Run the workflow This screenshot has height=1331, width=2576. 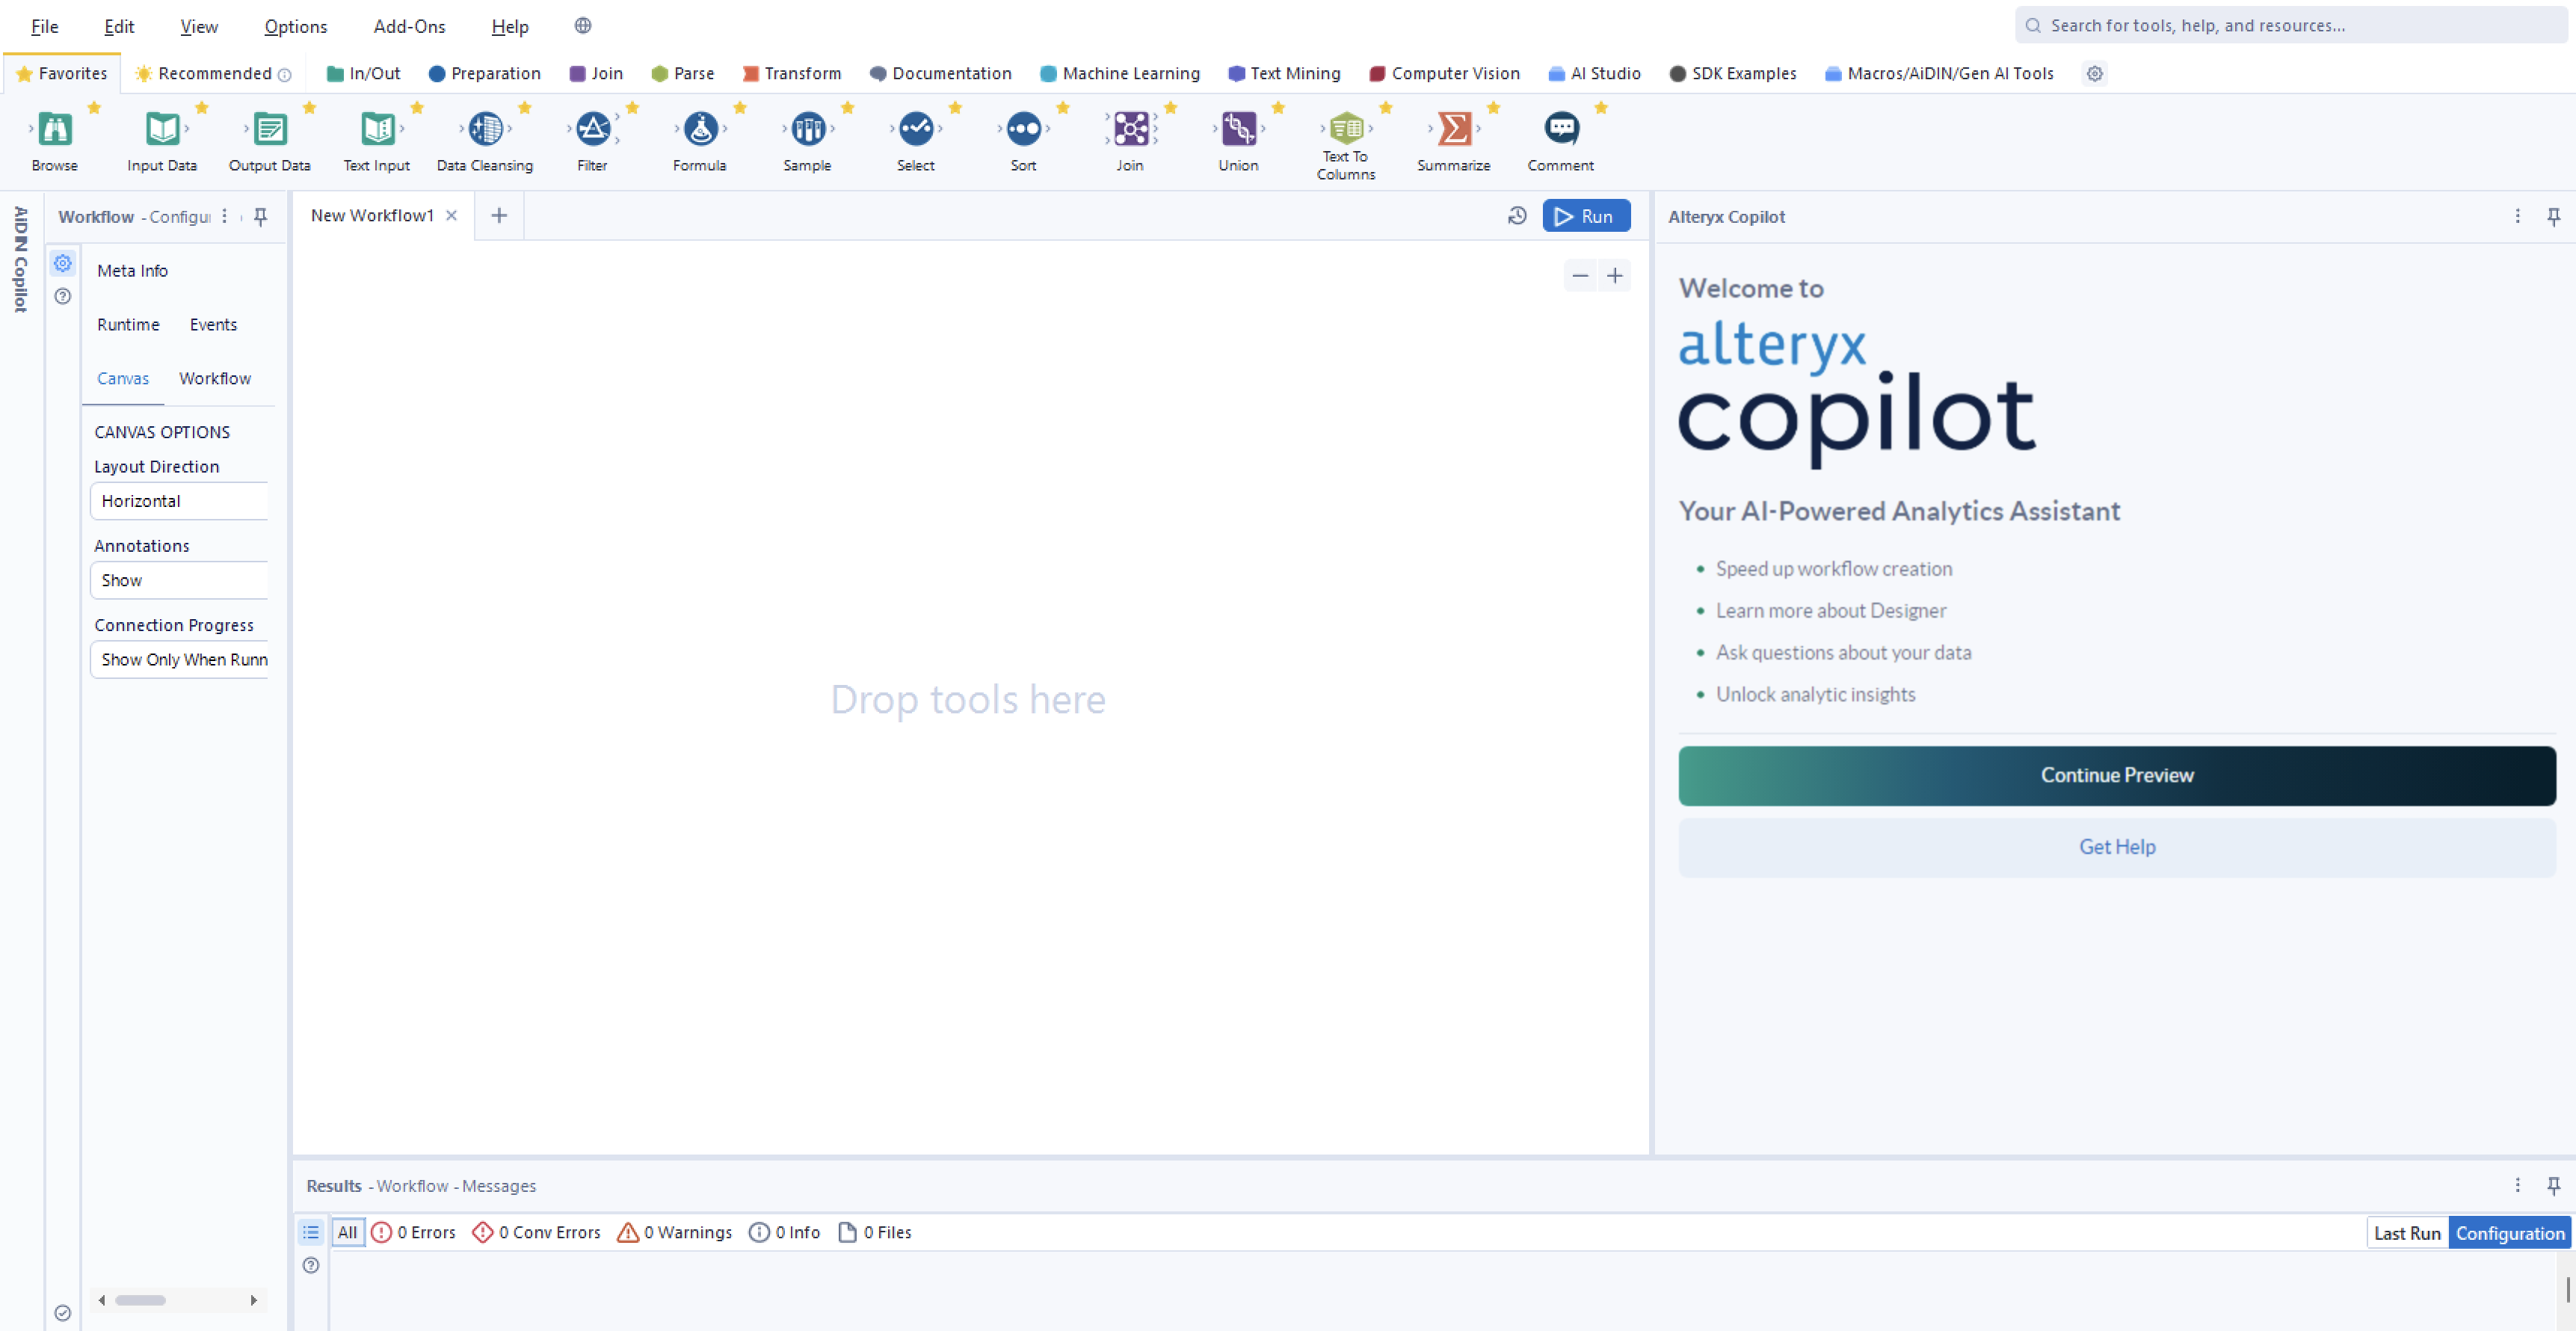[1586, 215]
